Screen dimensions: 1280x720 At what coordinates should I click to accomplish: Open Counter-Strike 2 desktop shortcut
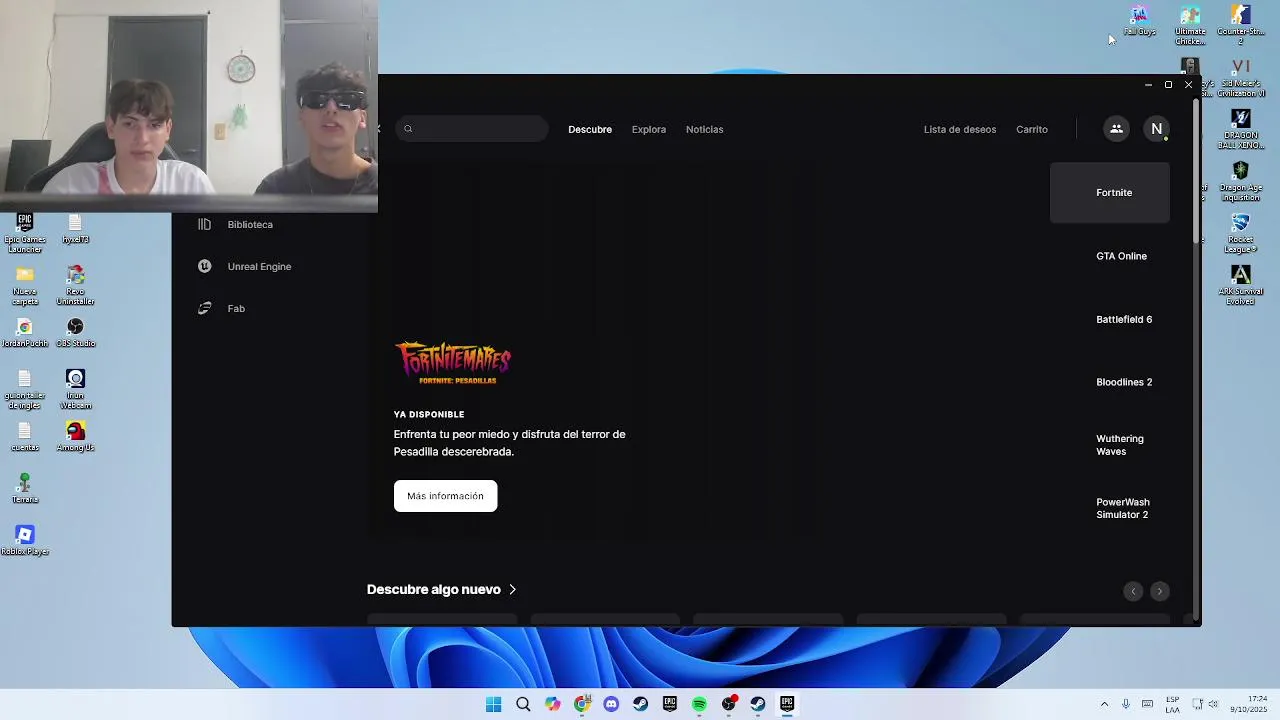pyautogui.click(x=1241, y=26)
